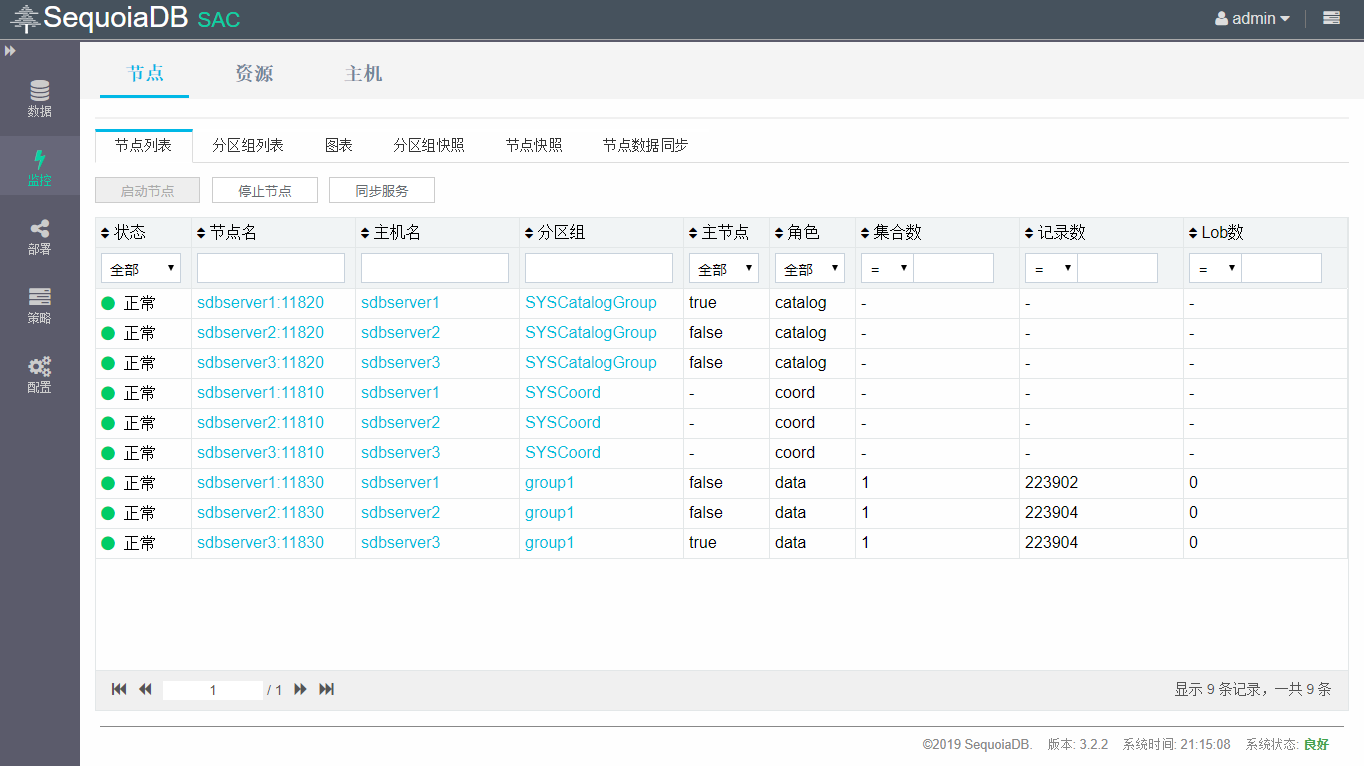
Task: Open the Lob数 comparison operator dropdown
Action: [x=1215, y=268]
